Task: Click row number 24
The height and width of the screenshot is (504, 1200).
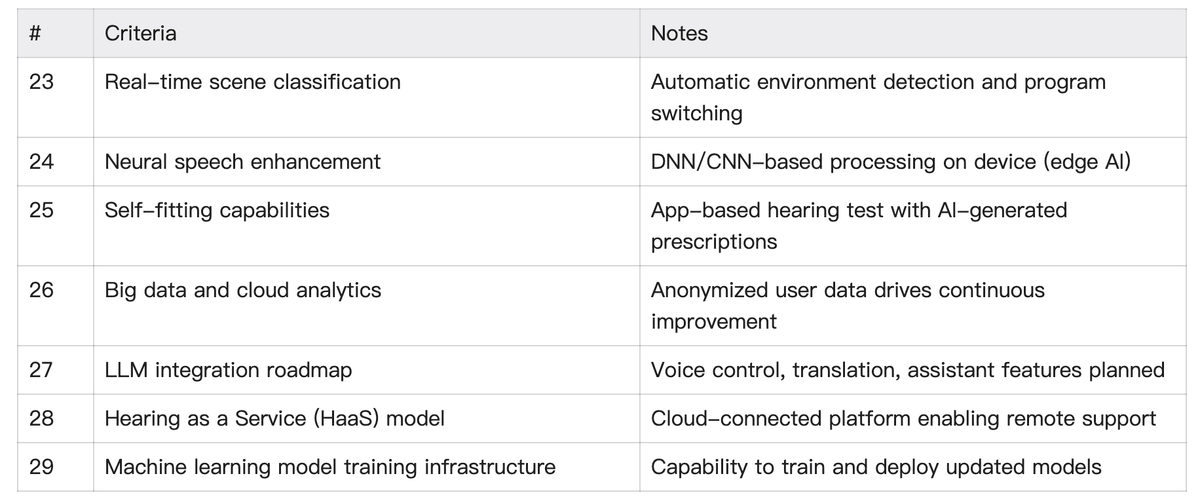Action: click(42, 161)
